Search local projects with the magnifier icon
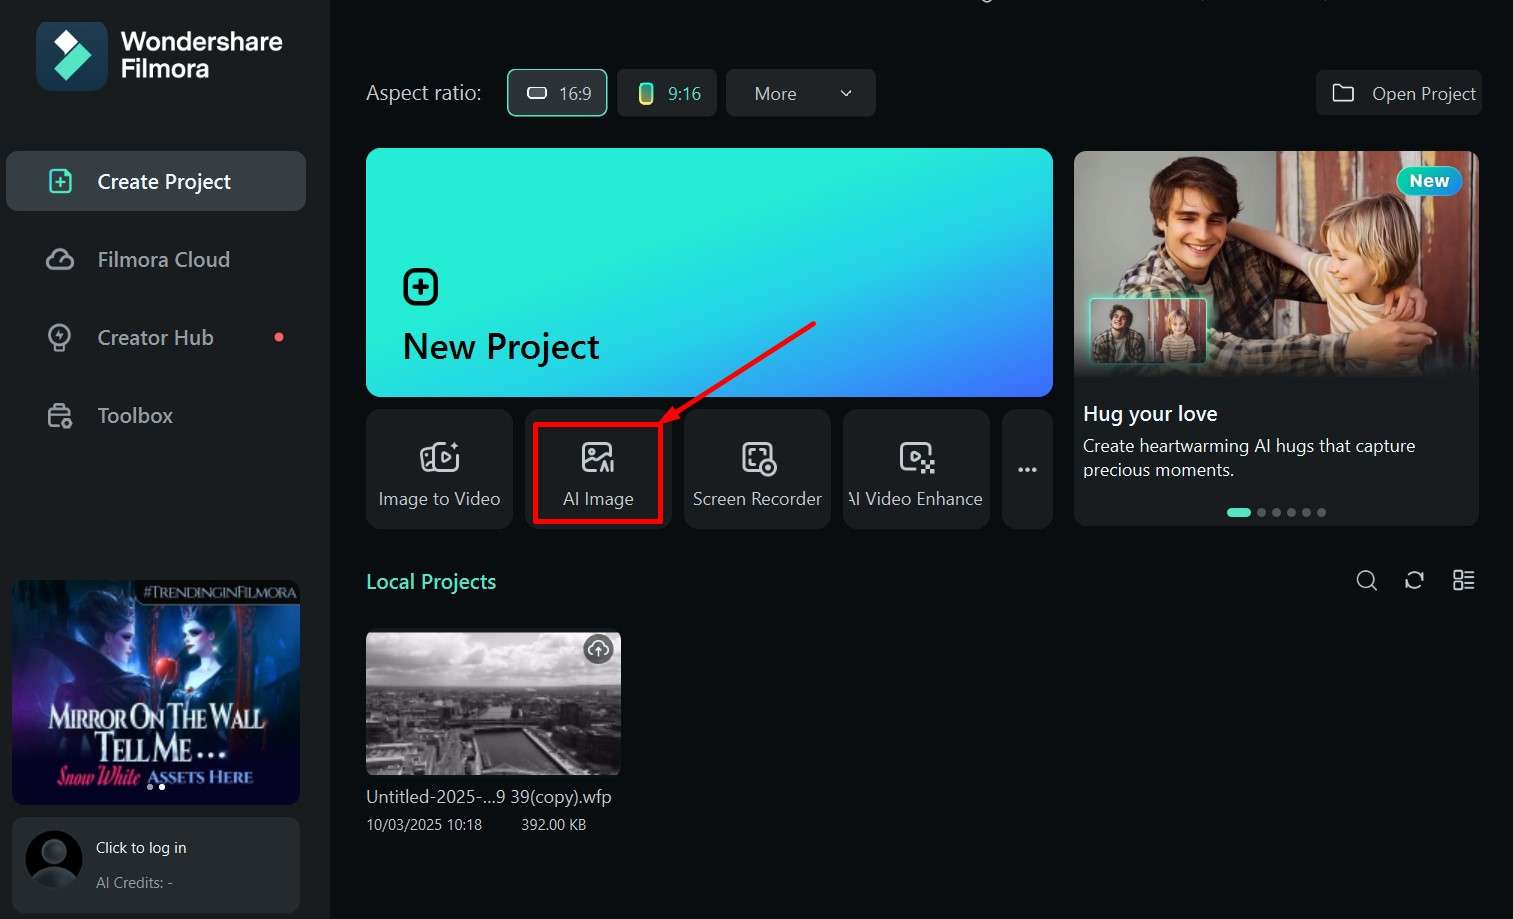This screenshot has width=1513, height=919. pos(1367,581)
